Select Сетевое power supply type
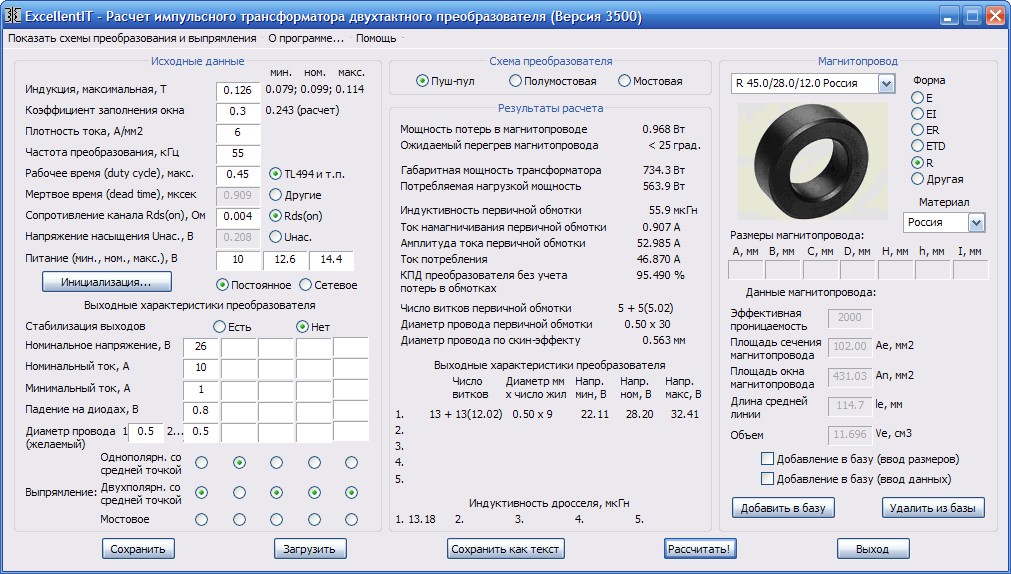1011x574 pixels. 303,285
